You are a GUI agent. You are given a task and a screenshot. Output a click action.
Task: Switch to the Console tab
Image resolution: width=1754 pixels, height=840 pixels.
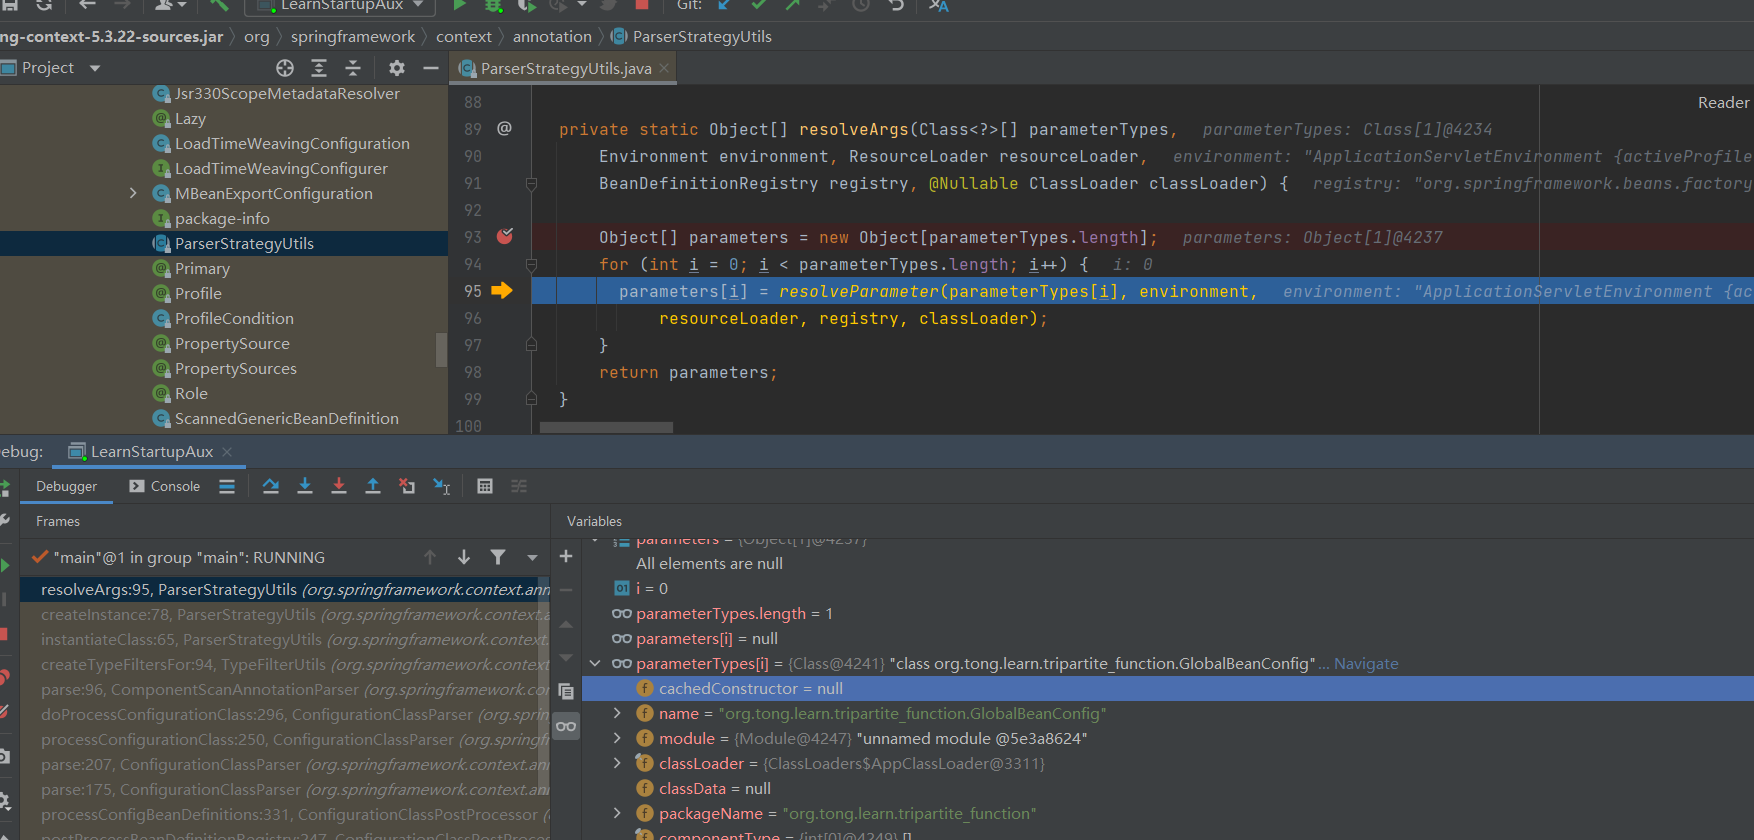tap(165, 486)
